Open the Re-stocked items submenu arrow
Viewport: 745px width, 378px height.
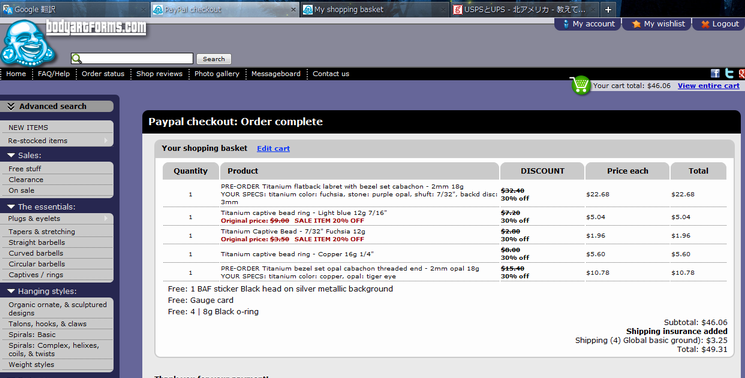coord(106,141)
